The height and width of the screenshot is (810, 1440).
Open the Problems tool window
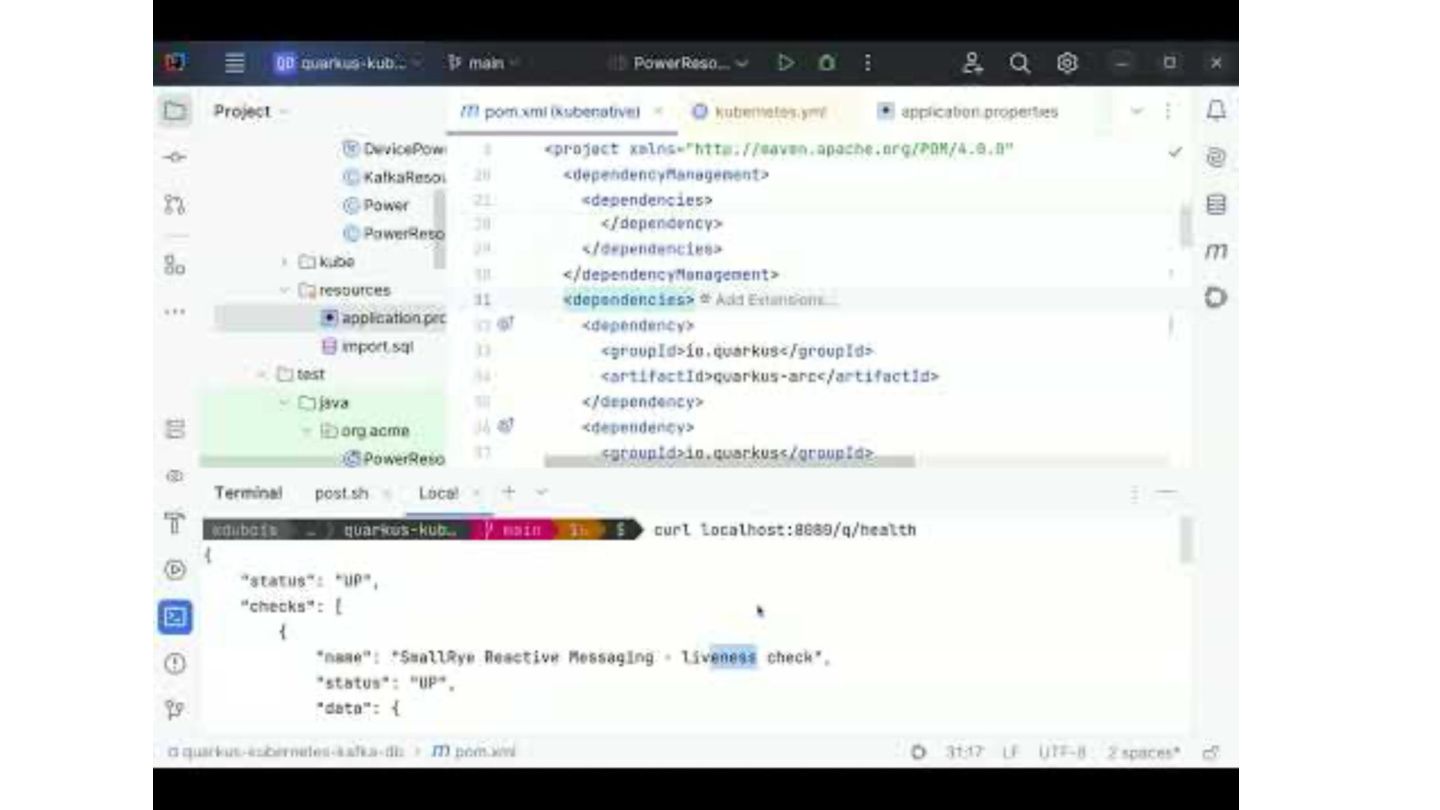(x=175, y=663)
